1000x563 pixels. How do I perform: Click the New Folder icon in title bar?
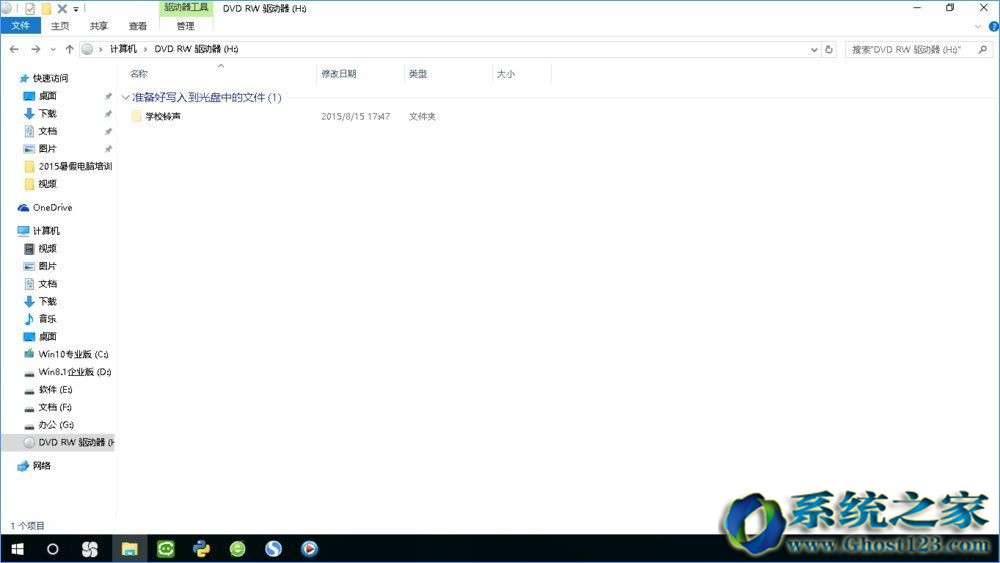(x=46, y=8)
